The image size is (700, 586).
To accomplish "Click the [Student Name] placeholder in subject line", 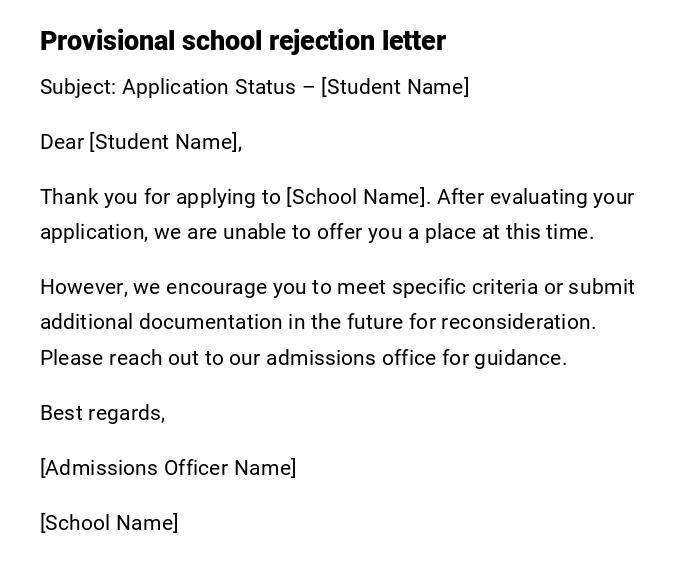I will [395, 87].
